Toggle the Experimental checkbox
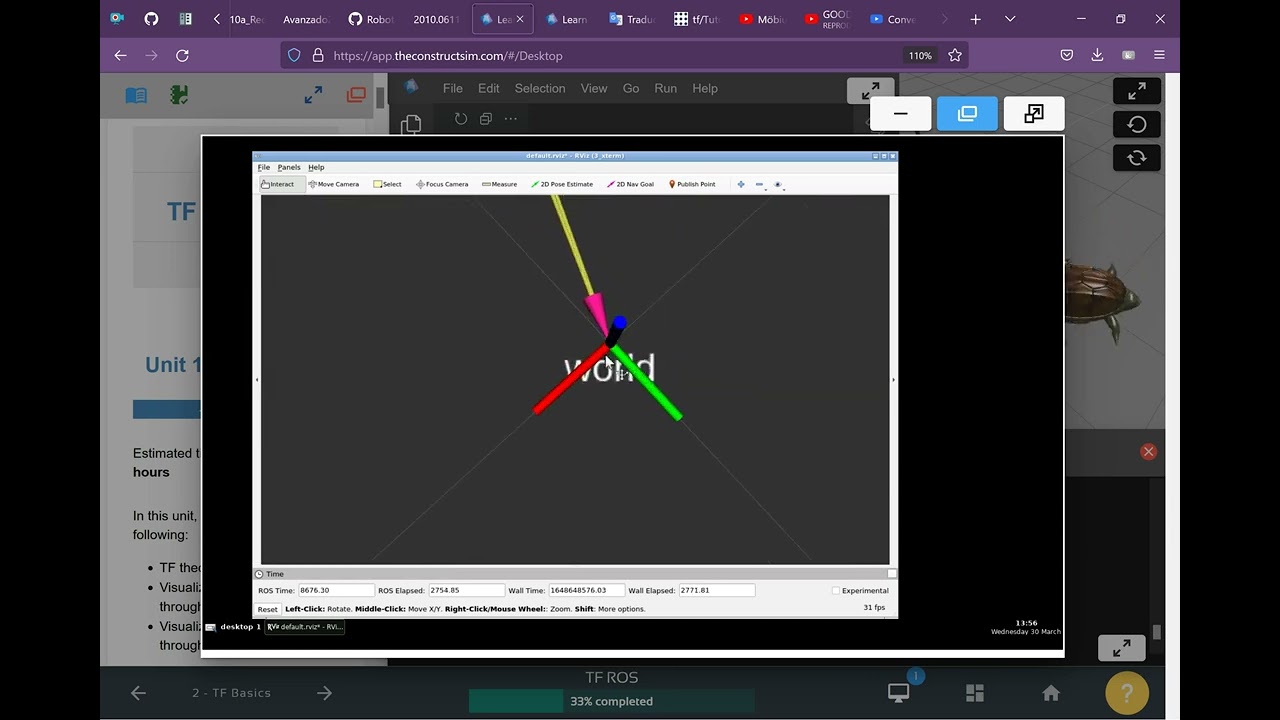 (x=836, y=591)
